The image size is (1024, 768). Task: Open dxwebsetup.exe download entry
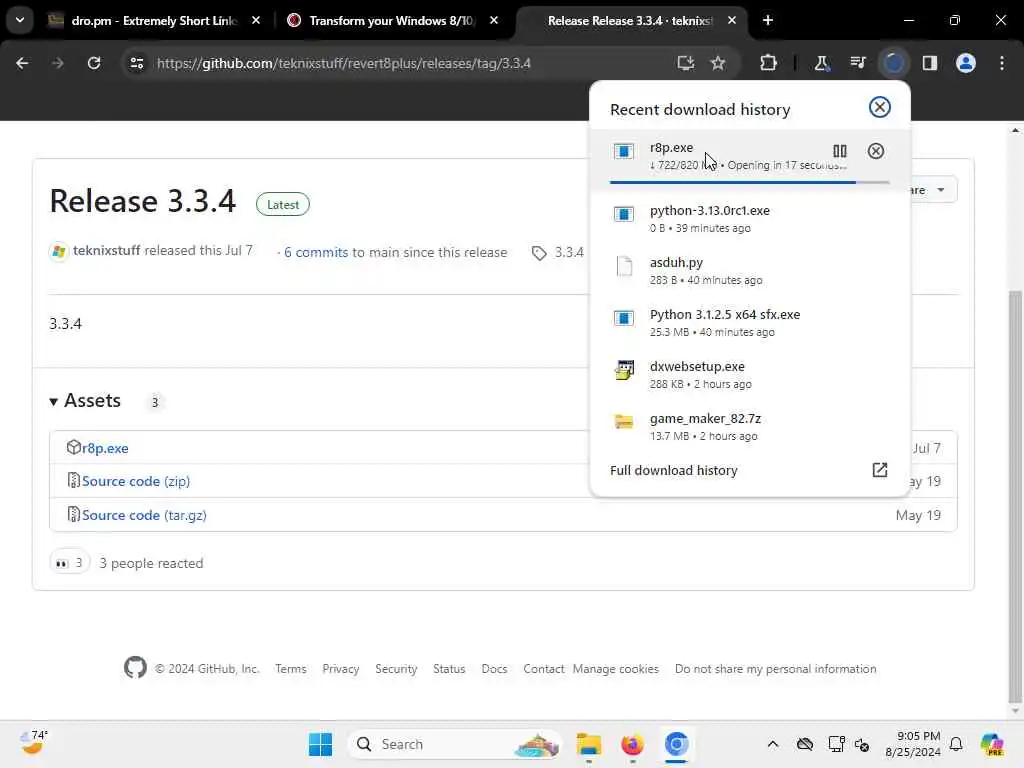(748, 375)
